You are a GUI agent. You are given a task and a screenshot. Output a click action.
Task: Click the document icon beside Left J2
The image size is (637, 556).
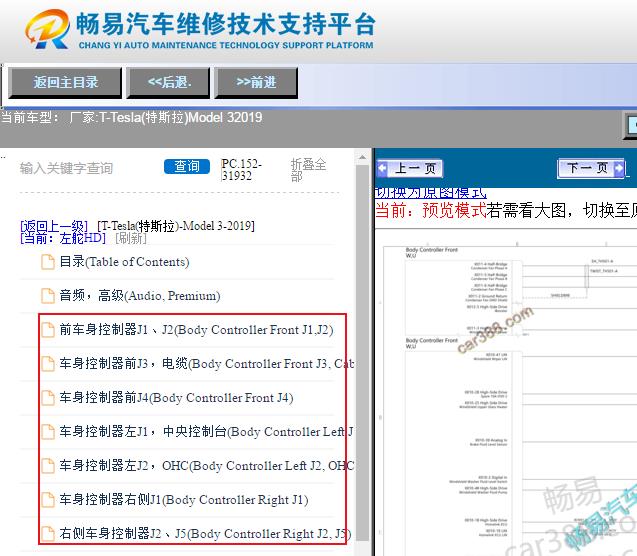(x=48, y=465)
